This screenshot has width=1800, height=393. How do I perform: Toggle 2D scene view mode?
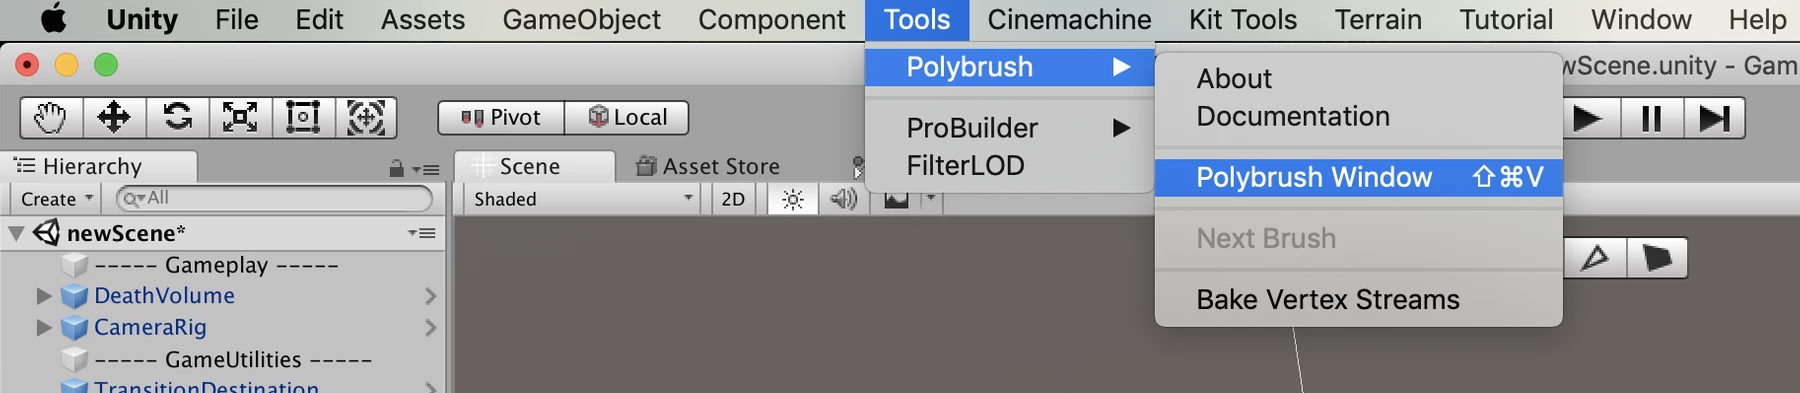click(733, 199)
